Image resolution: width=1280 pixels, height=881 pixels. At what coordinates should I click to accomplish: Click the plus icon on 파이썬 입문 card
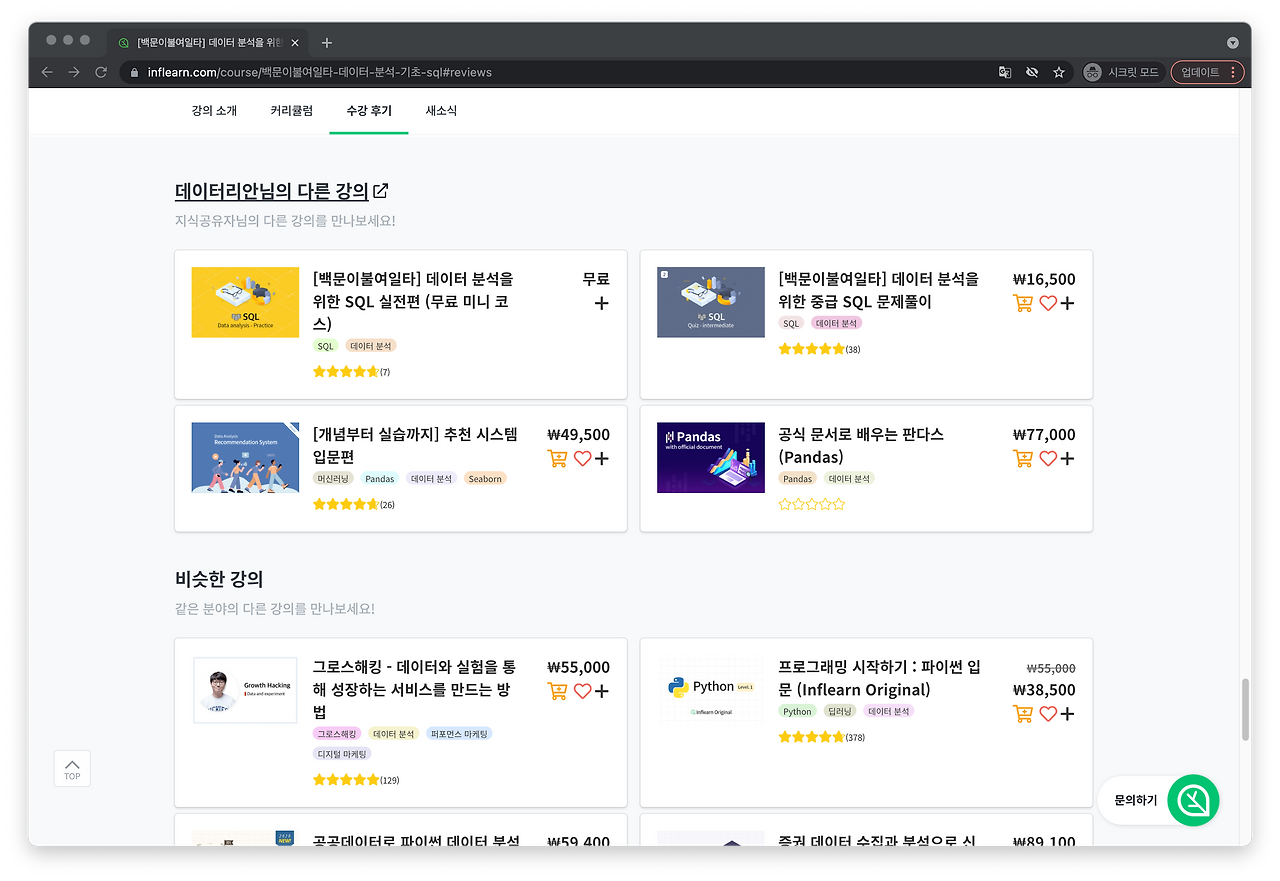[x=1067, y=714]
